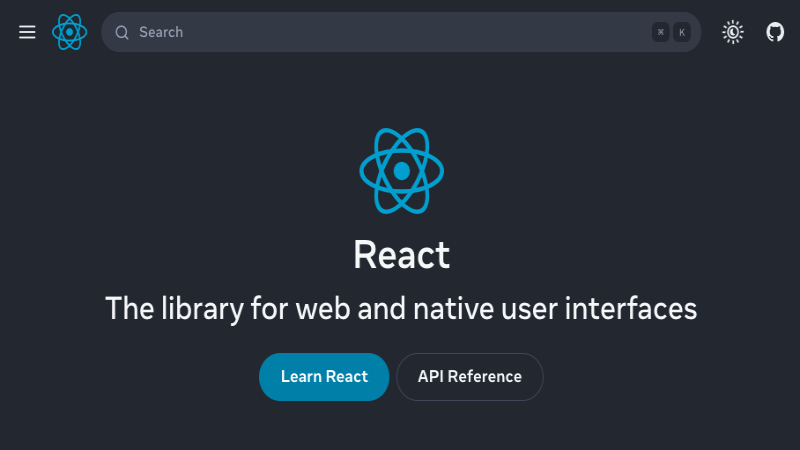Click the K shortcut key badge
The height and width of the screenshot is (450, 800).
(x=682, y=32)
